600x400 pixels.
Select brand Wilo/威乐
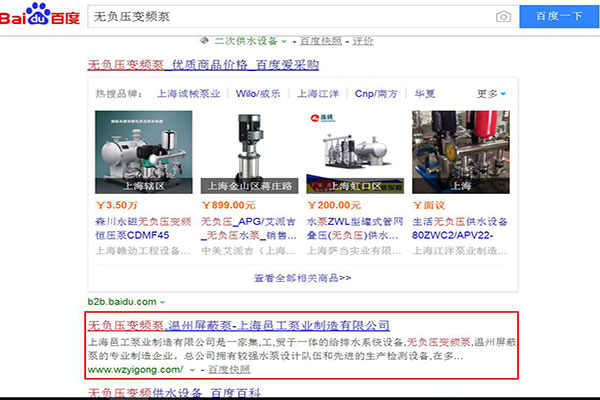[x=258, y=94]
